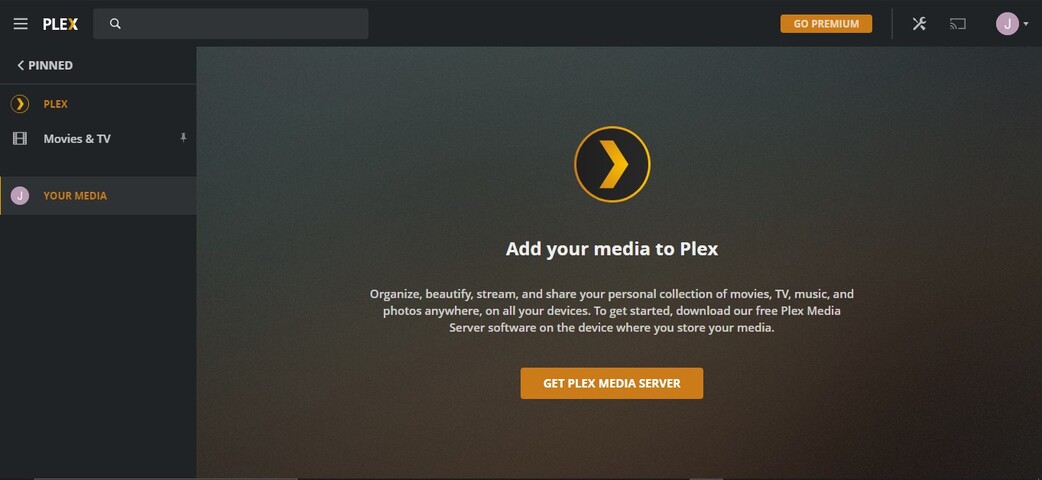Screen dimensions: 1042x480
Task: Expand the account dropdown arrow
Action: pyautogui.click(x=1025, y=24)
